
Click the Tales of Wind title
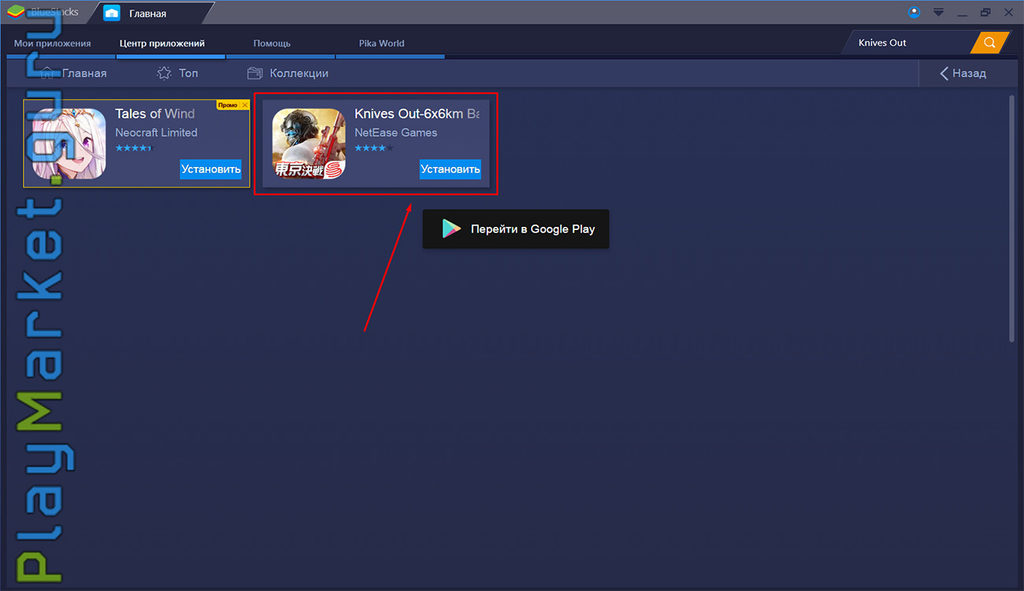155,114
